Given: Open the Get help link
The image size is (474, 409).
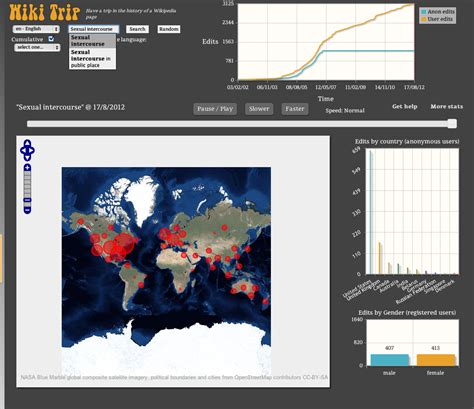Looking at the screenshot, I should coord(405,106).
